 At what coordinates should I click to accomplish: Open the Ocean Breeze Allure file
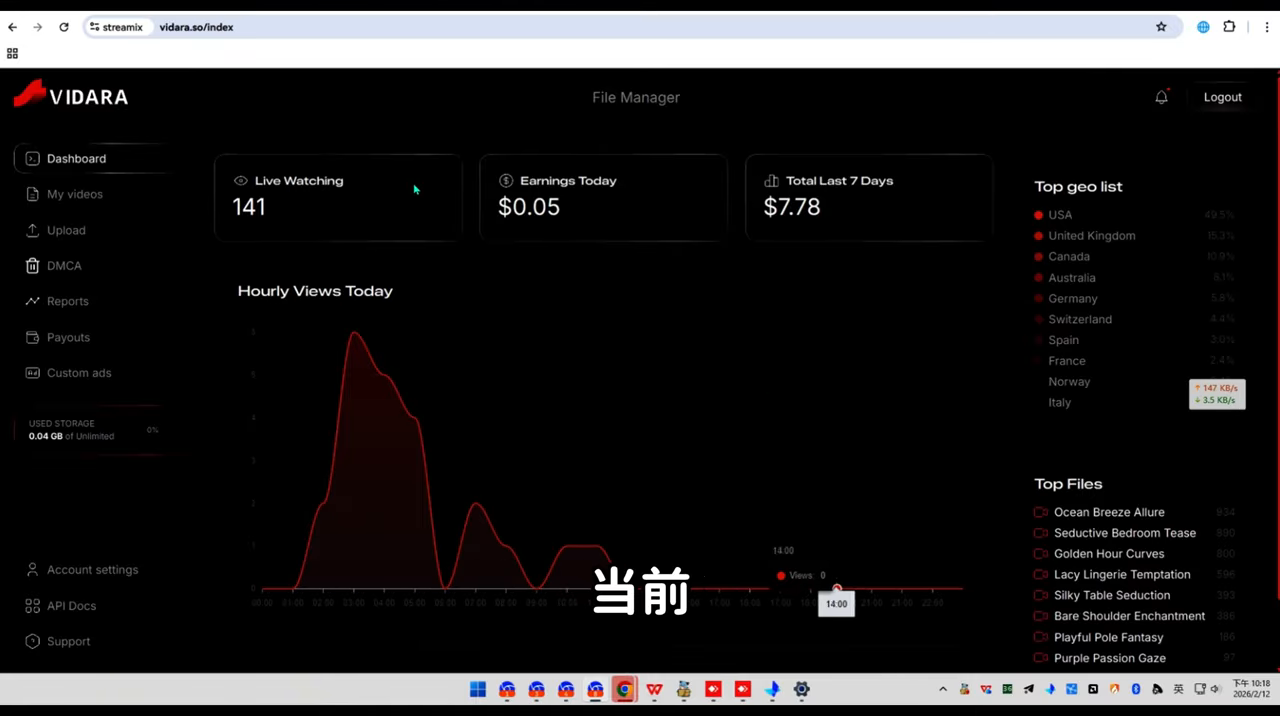[1109, 512]
